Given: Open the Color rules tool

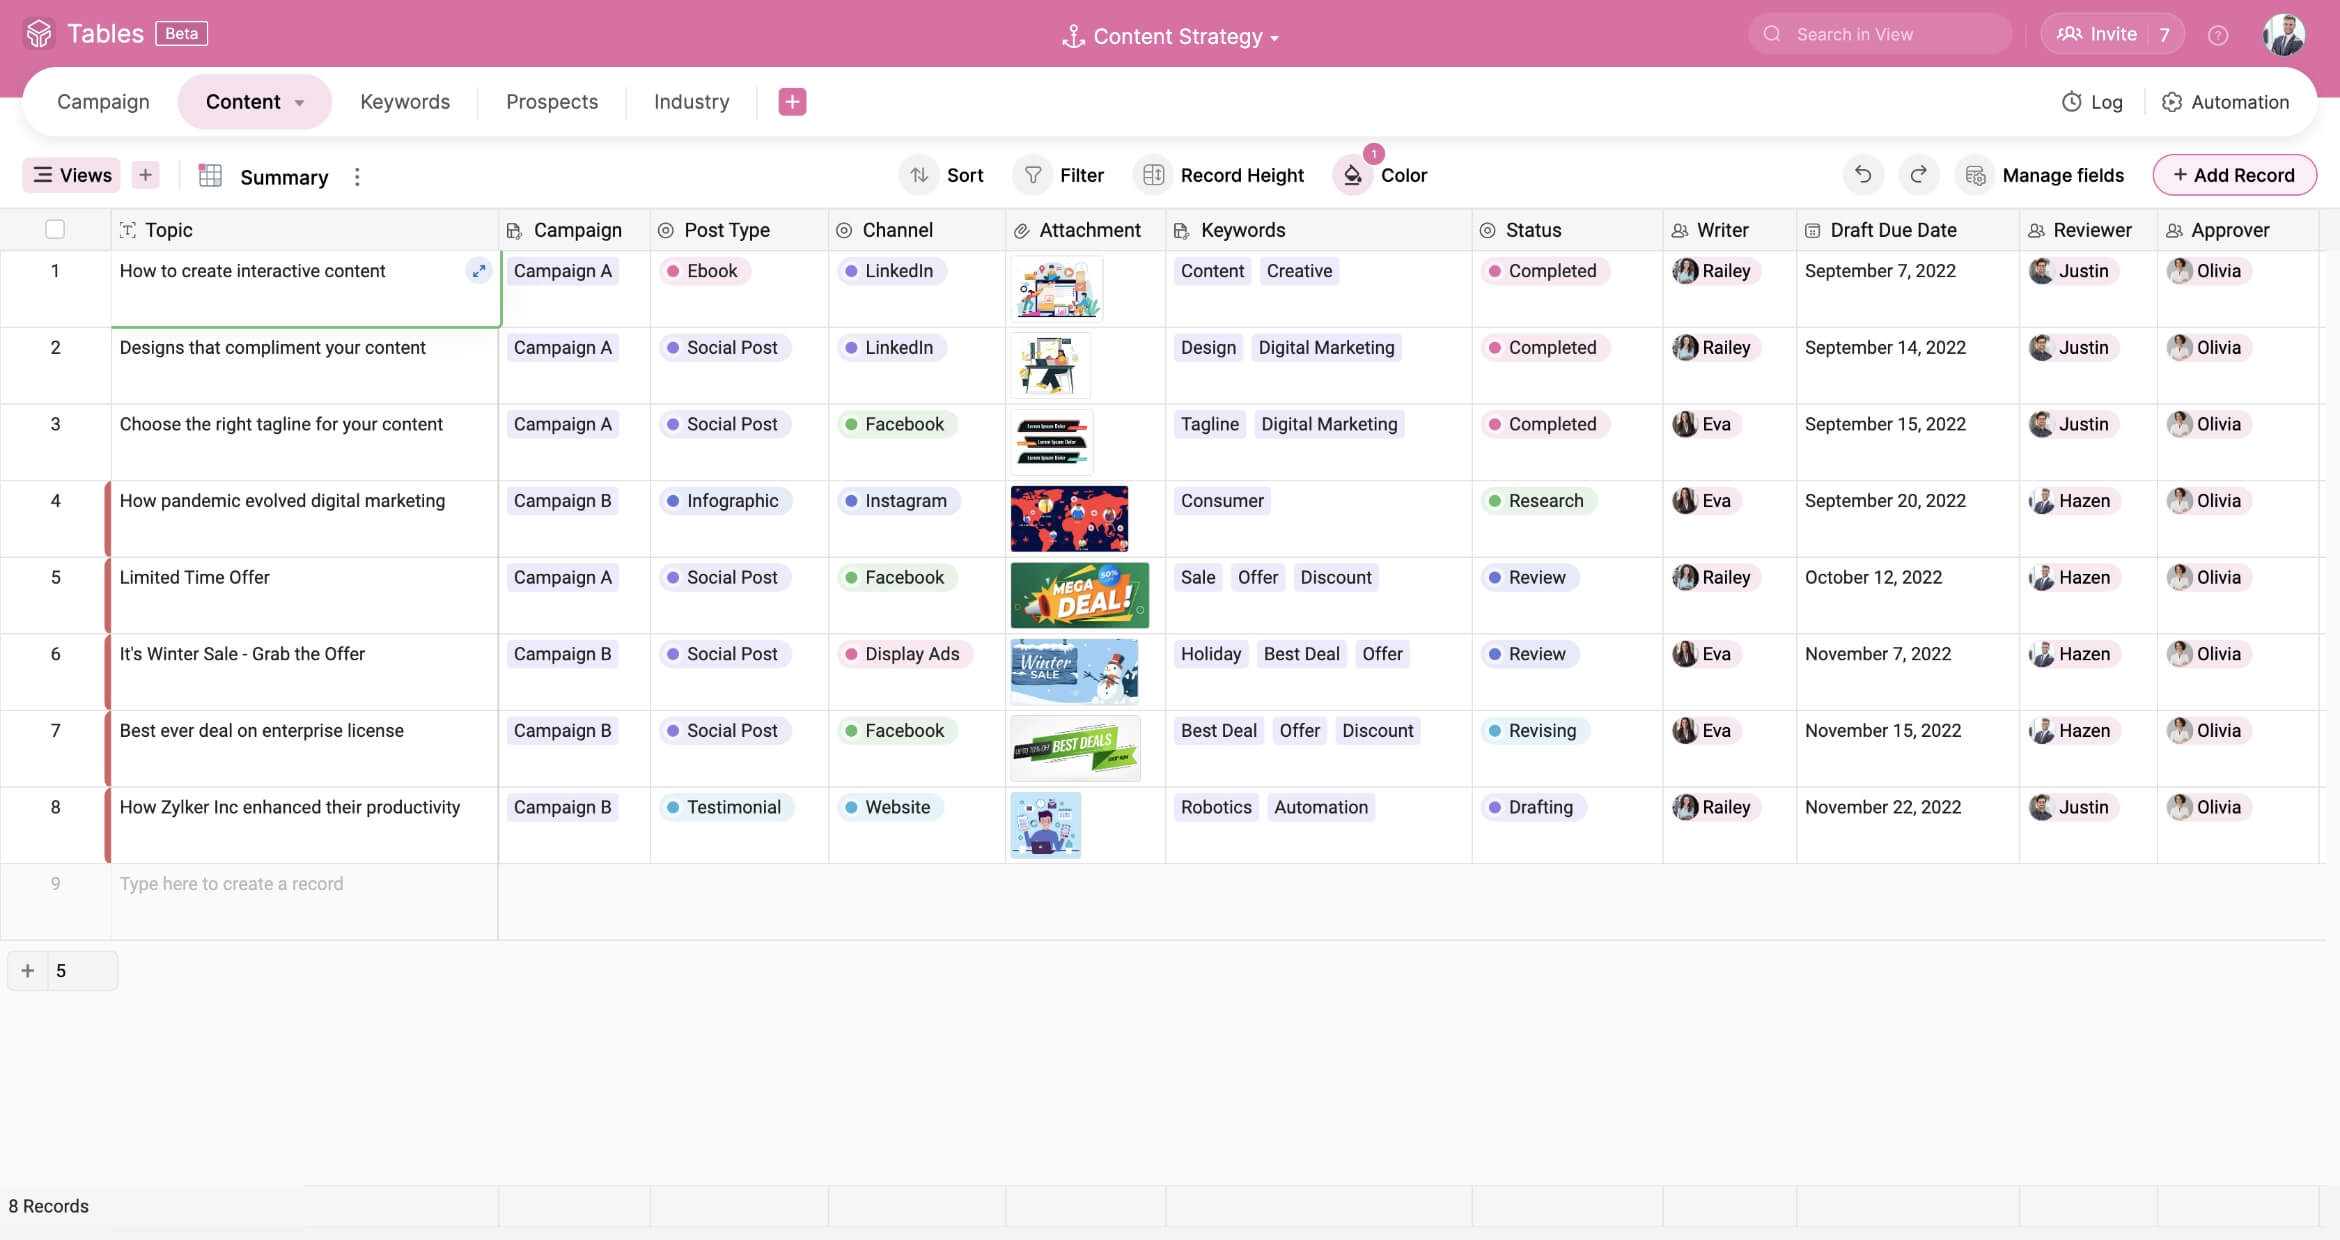Looking at the screenshot, I should coord(1382,175).
